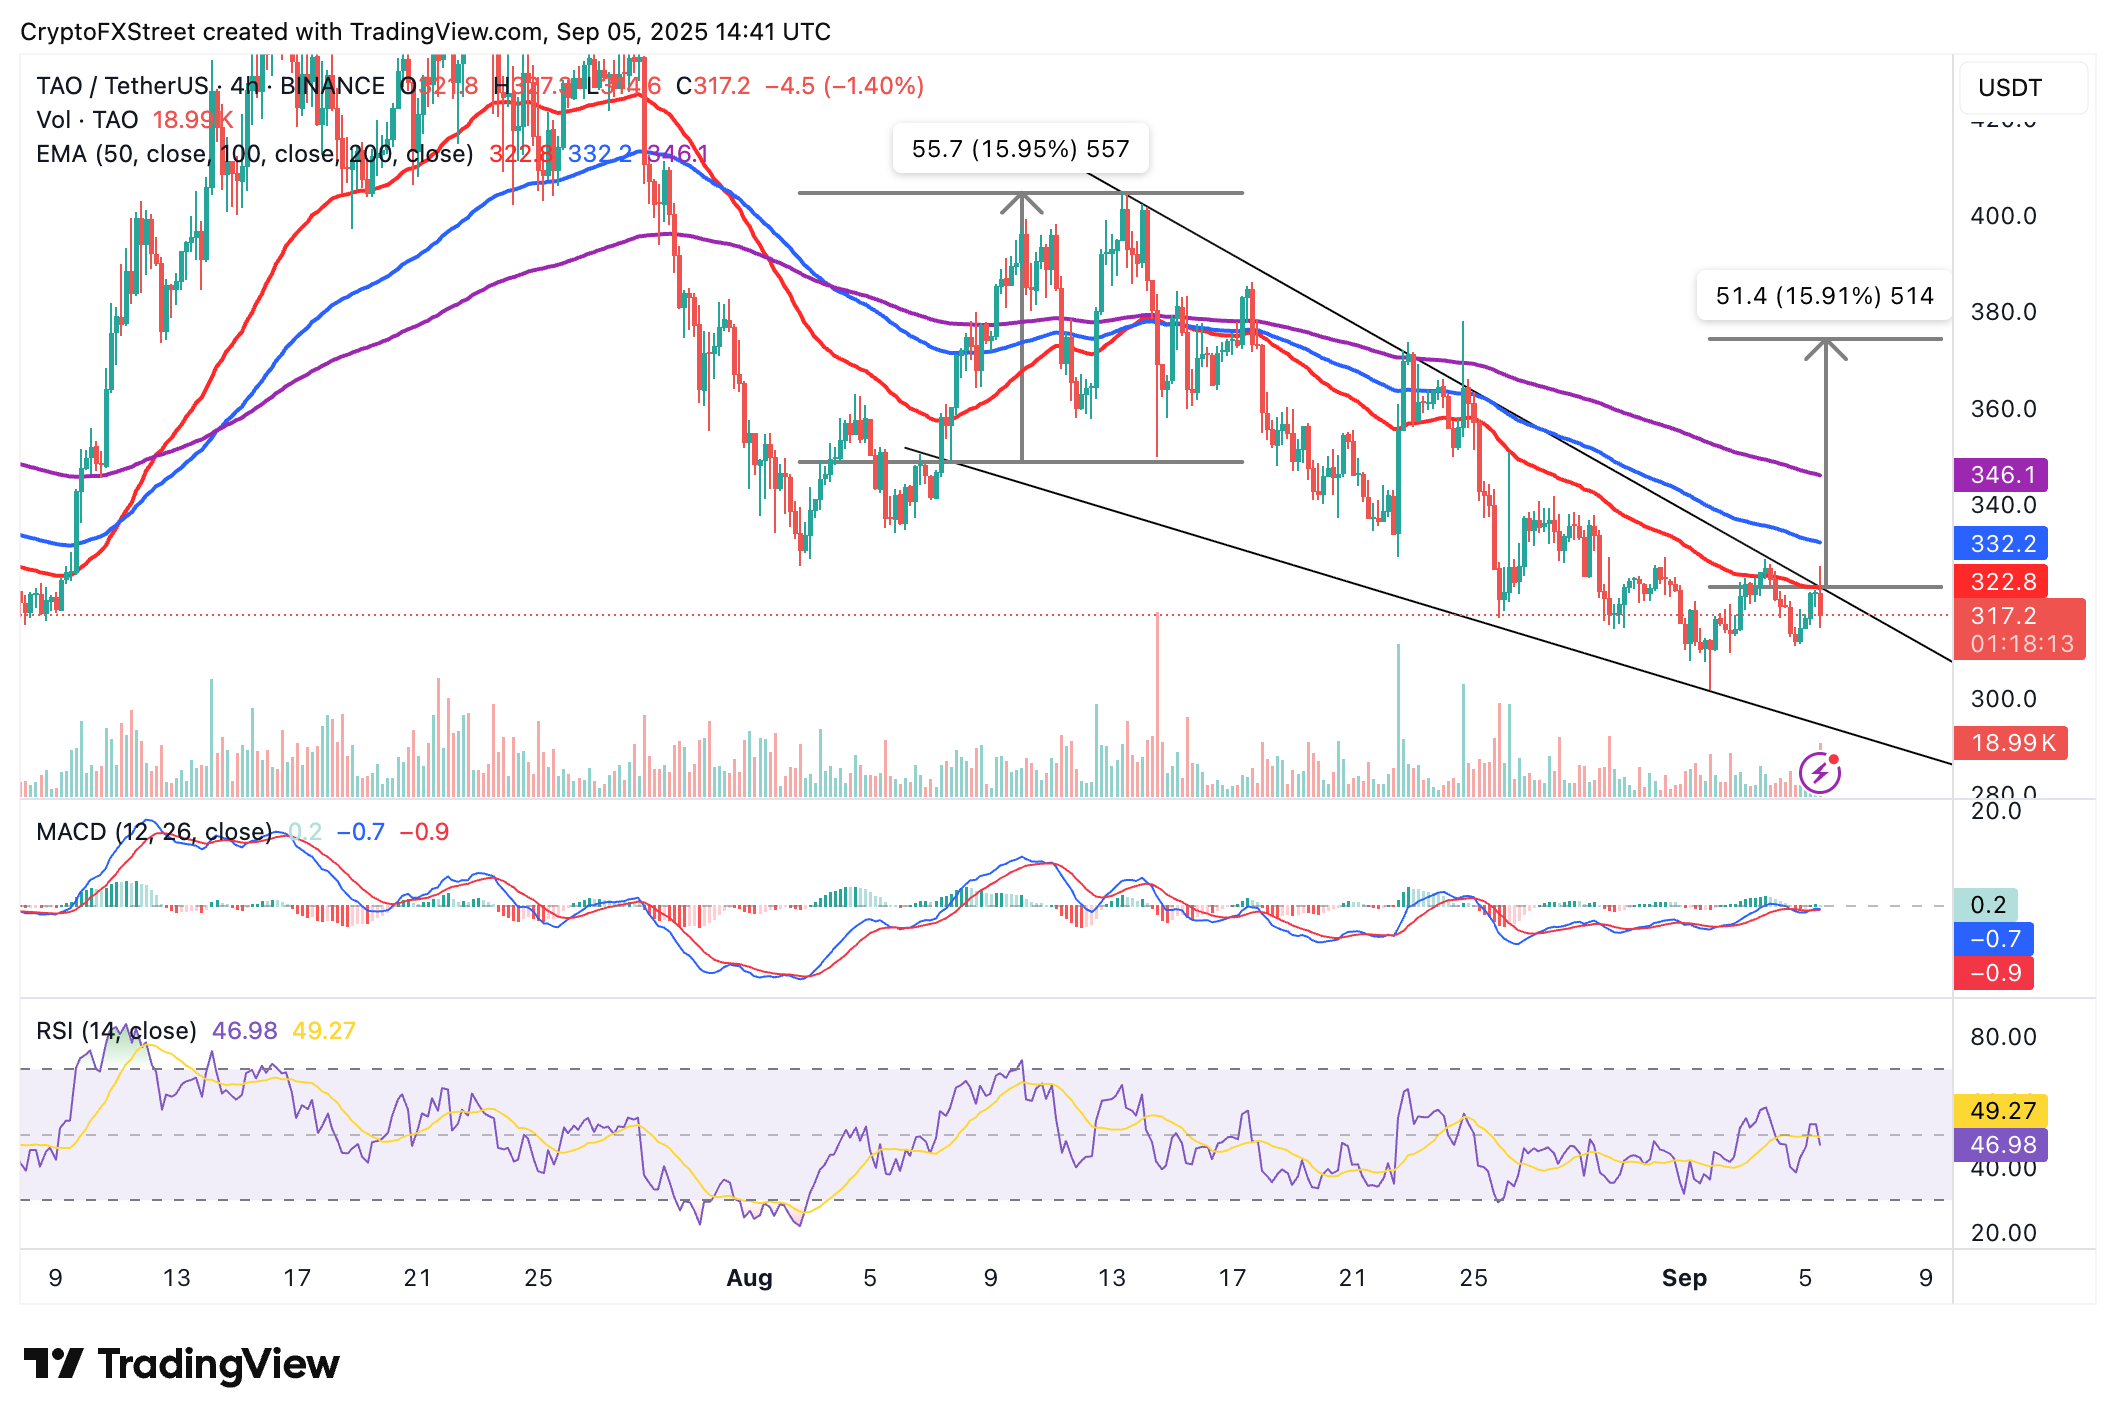Click the 317.2 current price countdown label
Viewport: 2116px width, 1424px height.
(2019, 629)
